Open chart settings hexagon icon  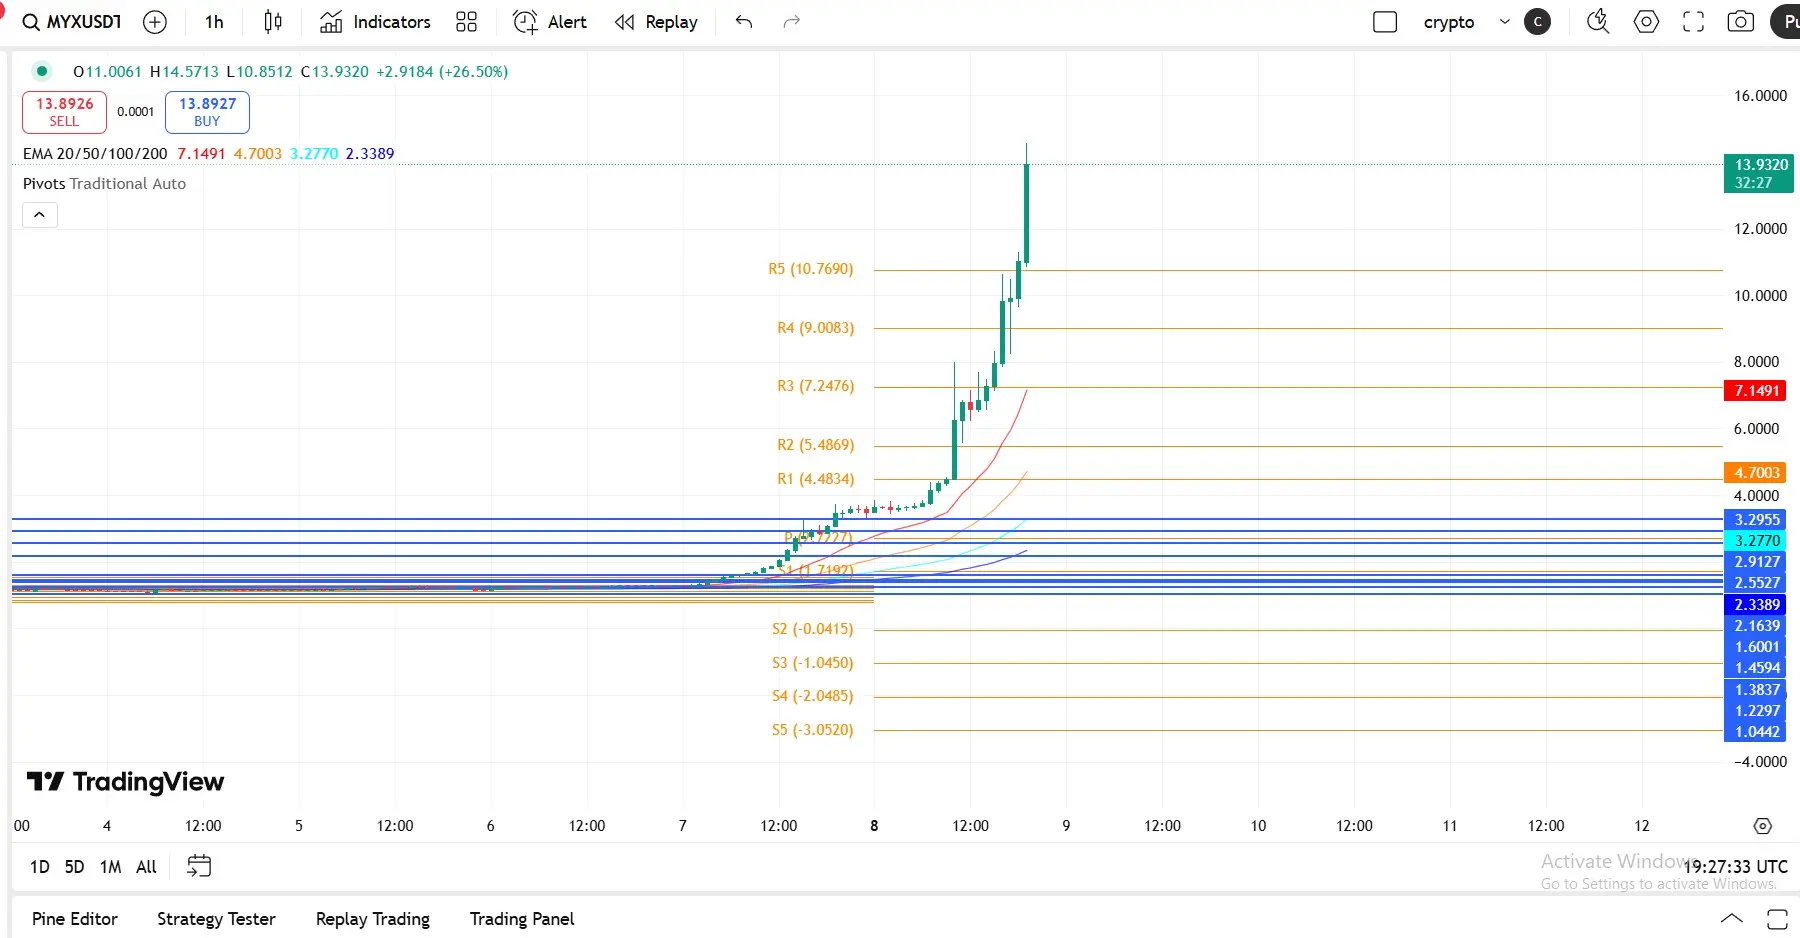click(x=1646, y=22)
